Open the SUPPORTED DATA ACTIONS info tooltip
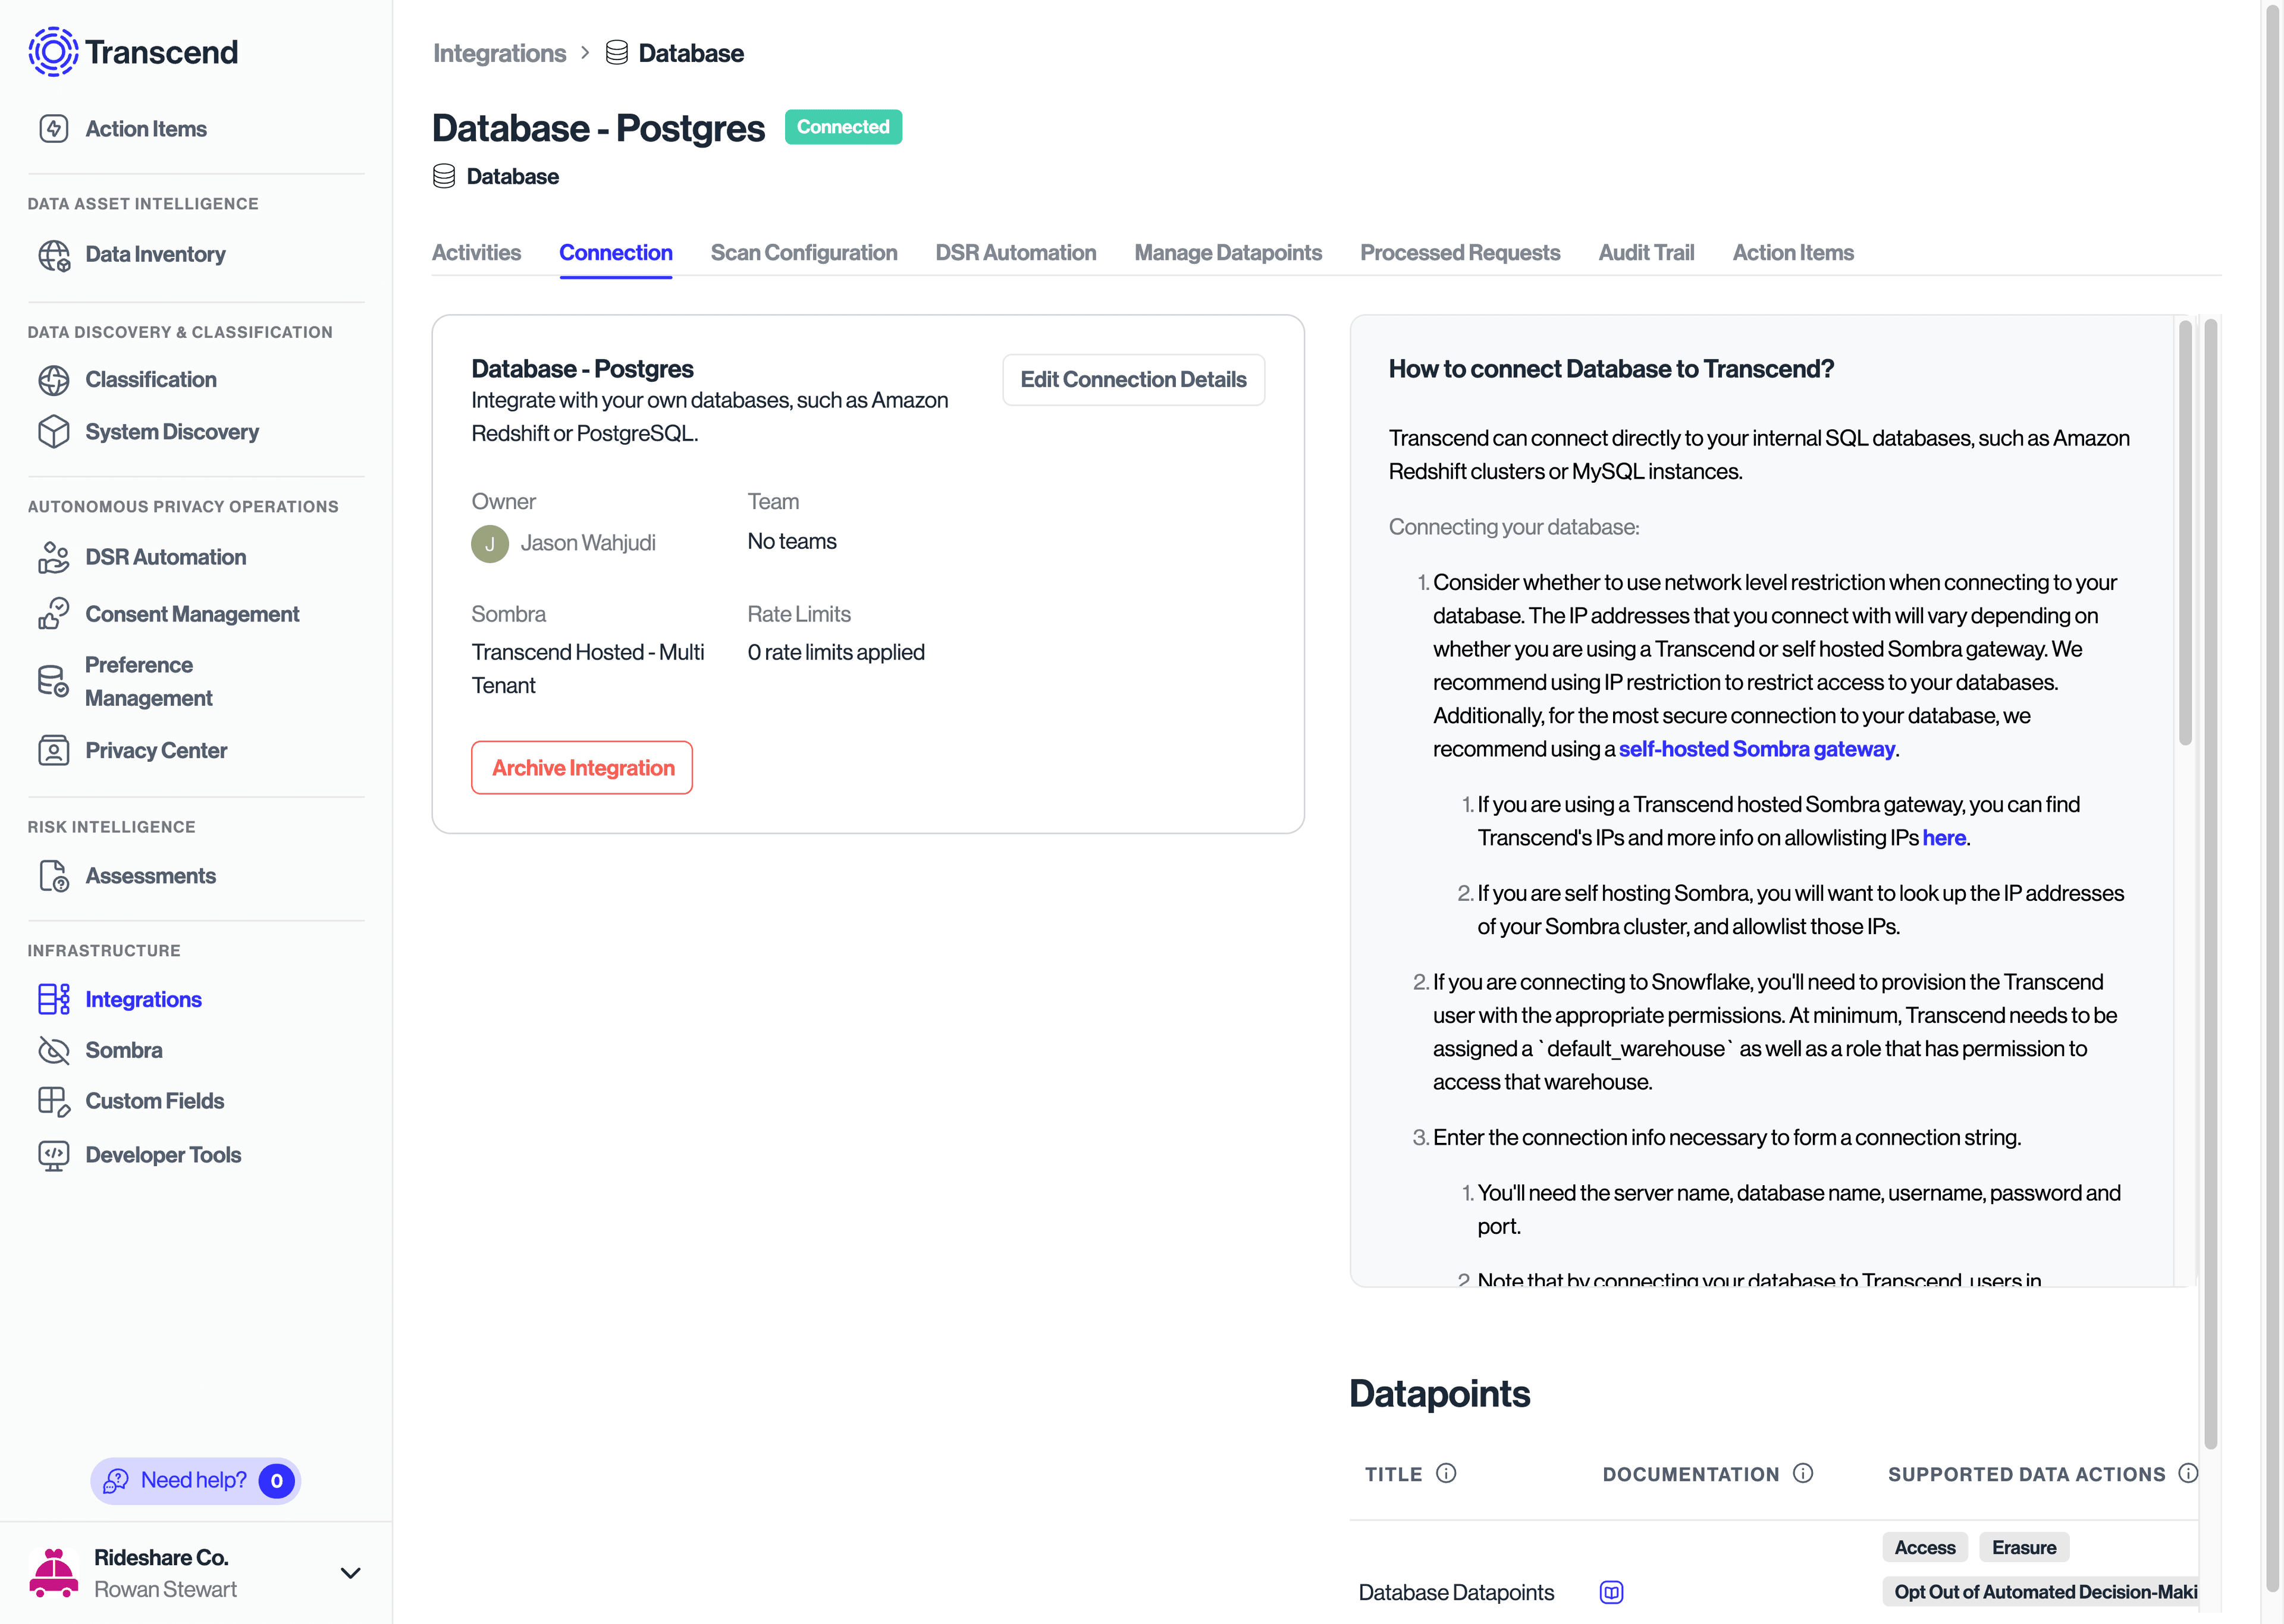 (2189, 1473)
